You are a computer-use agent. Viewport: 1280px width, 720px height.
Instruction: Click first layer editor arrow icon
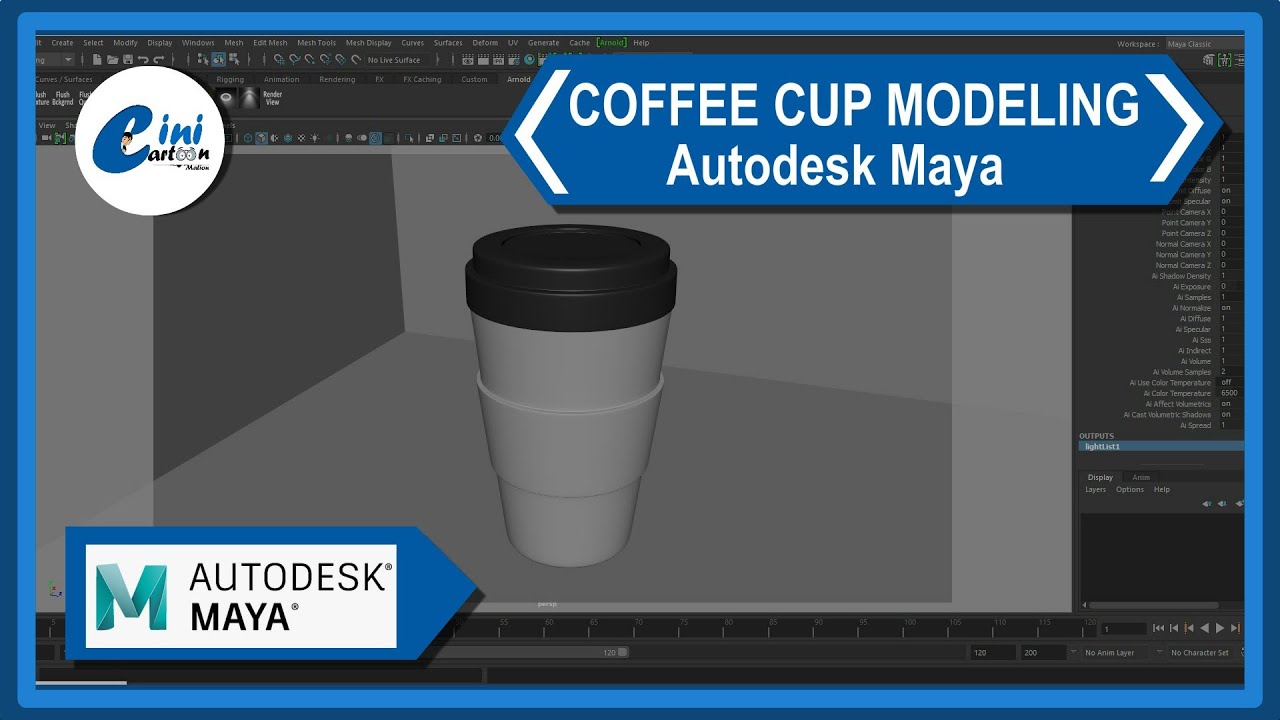click(x=1207, y=504)
